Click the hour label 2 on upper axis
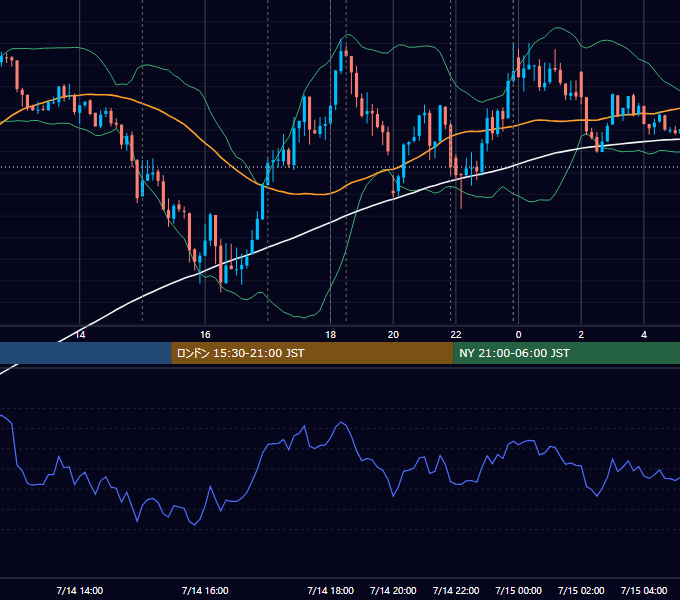 click(x=581, y=335)
